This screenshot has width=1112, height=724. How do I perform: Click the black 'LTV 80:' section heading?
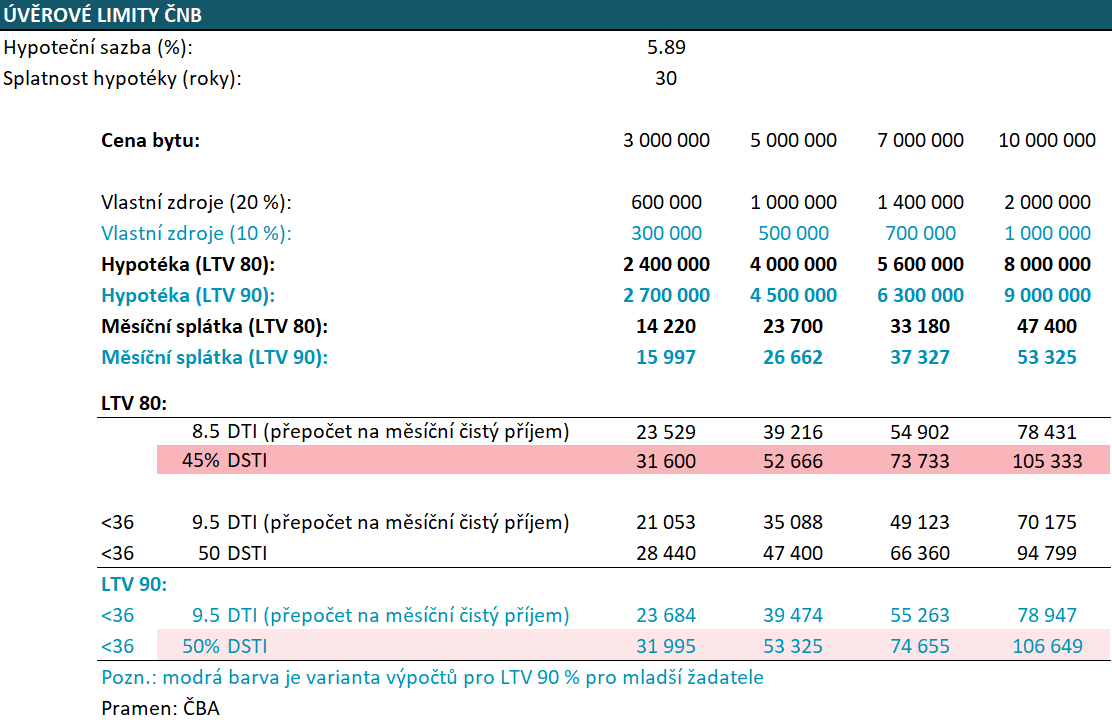pos(134,403)
